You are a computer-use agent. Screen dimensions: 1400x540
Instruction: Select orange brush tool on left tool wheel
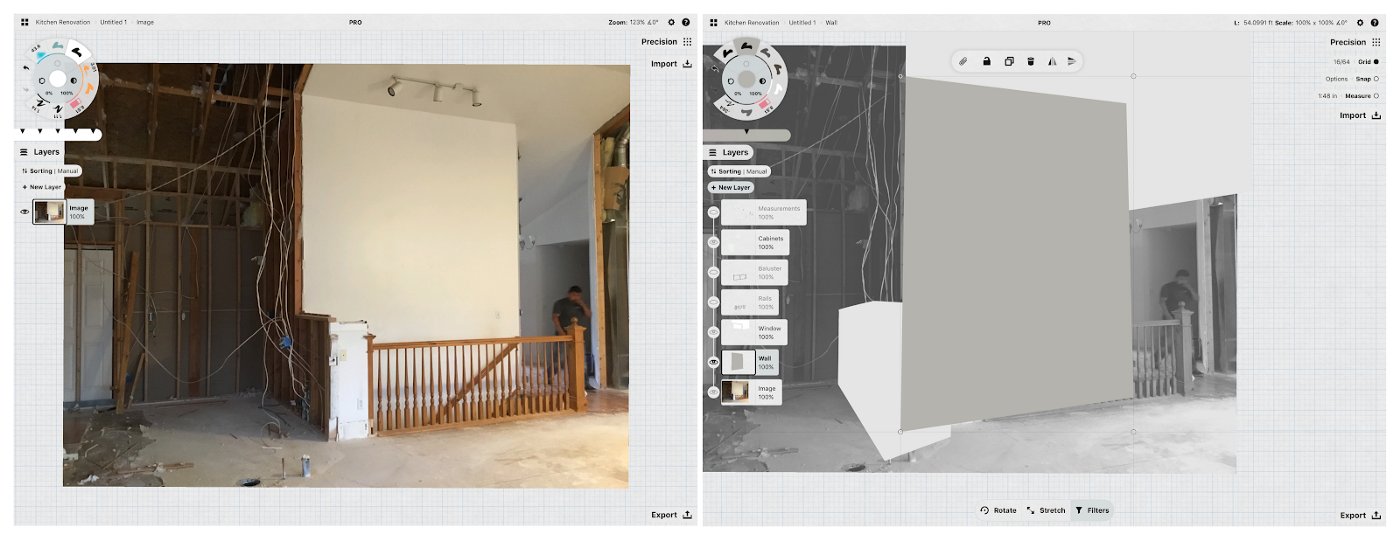[88, 88]
